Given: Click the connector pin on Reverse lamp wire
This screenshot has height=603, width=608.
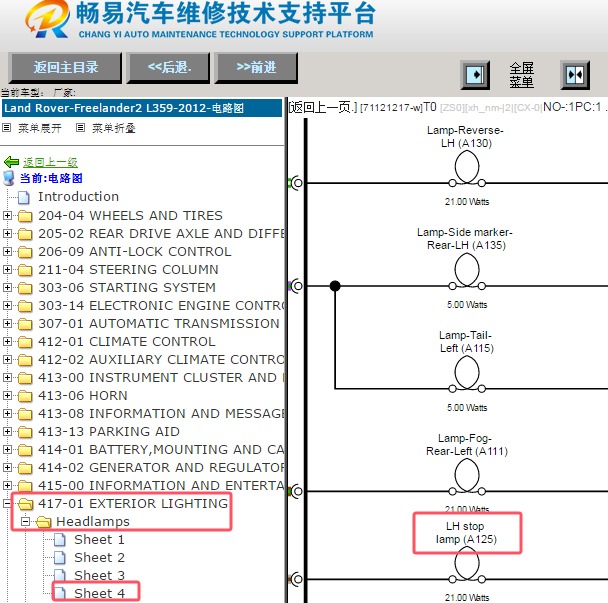Looking at the screenshot, I should [296, 183].
